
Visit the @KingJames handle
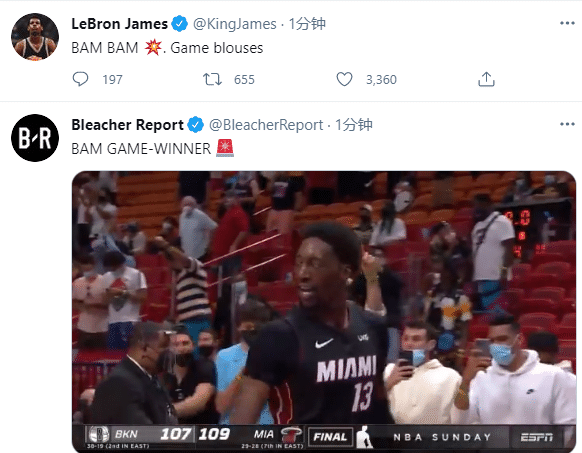[235, 24]
